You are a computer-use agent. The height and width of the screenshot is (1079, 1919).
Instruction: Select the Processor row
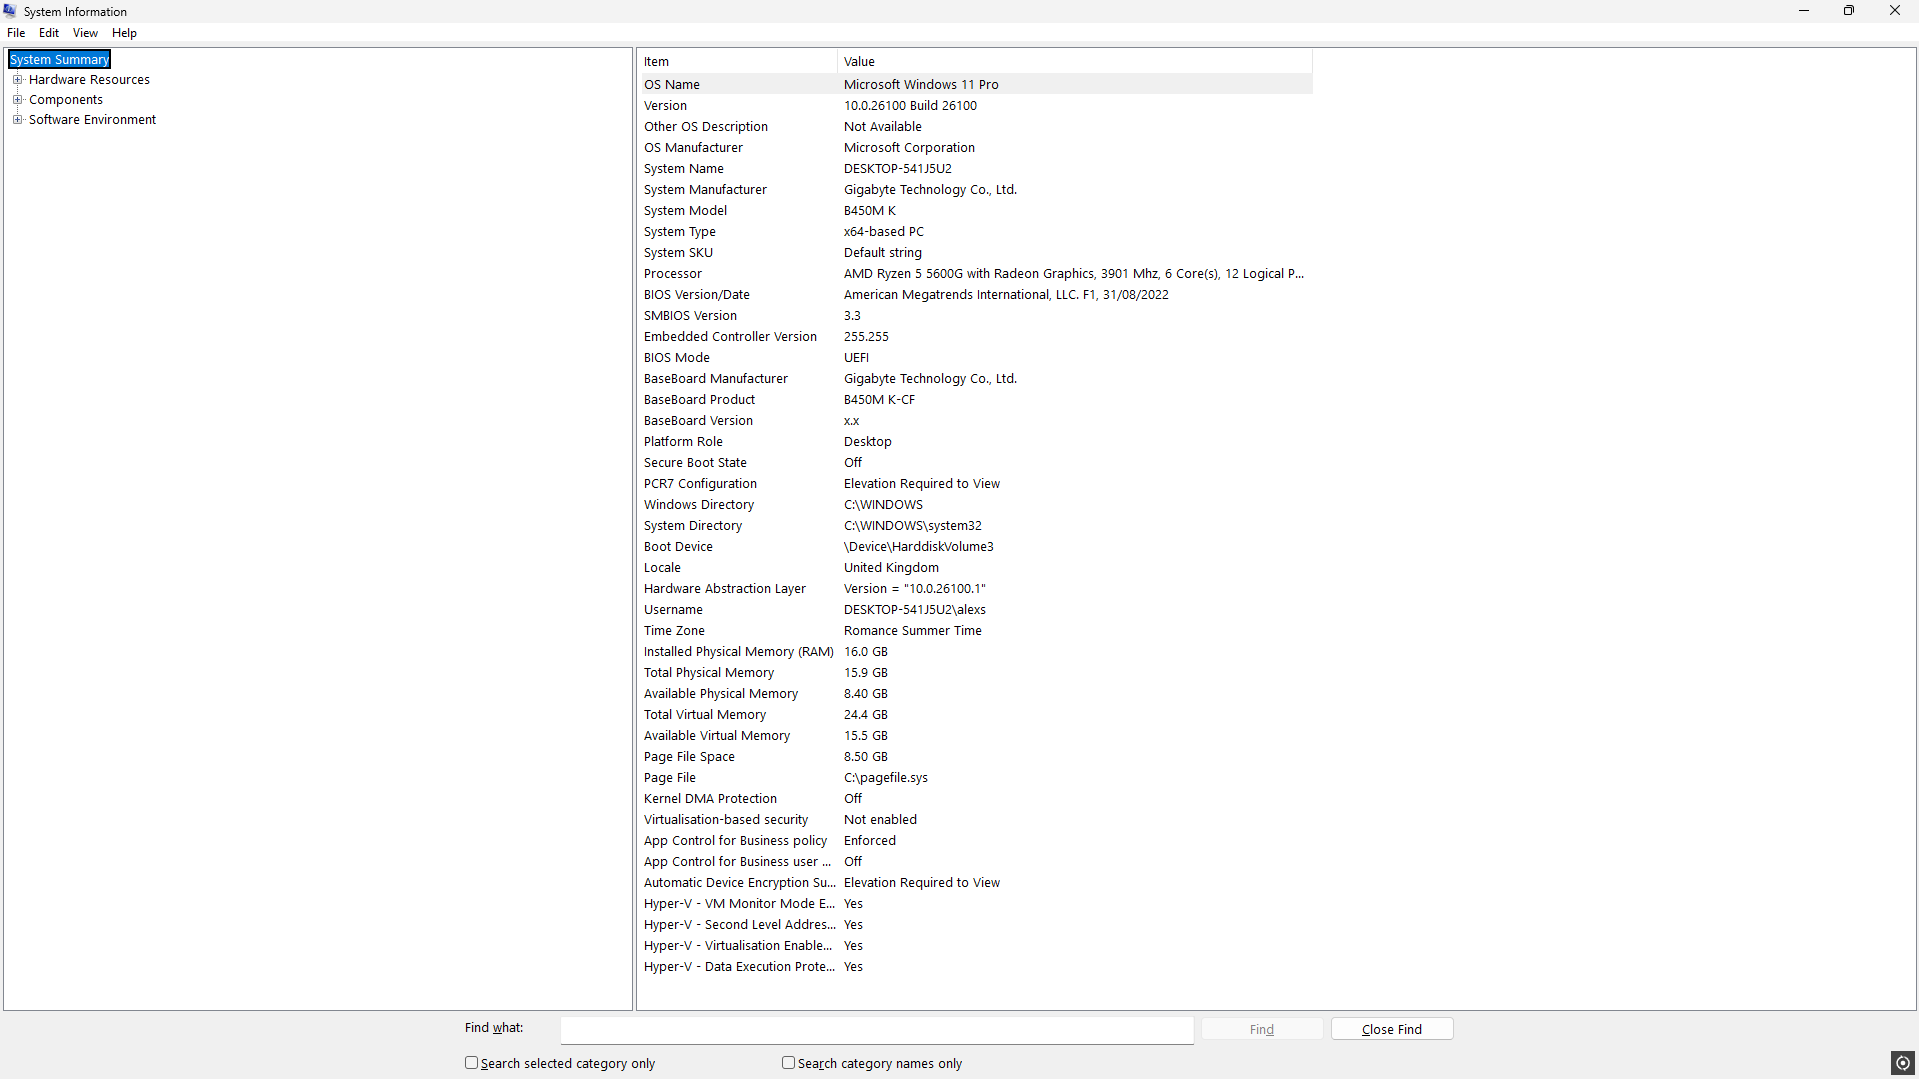click(976, 274)
